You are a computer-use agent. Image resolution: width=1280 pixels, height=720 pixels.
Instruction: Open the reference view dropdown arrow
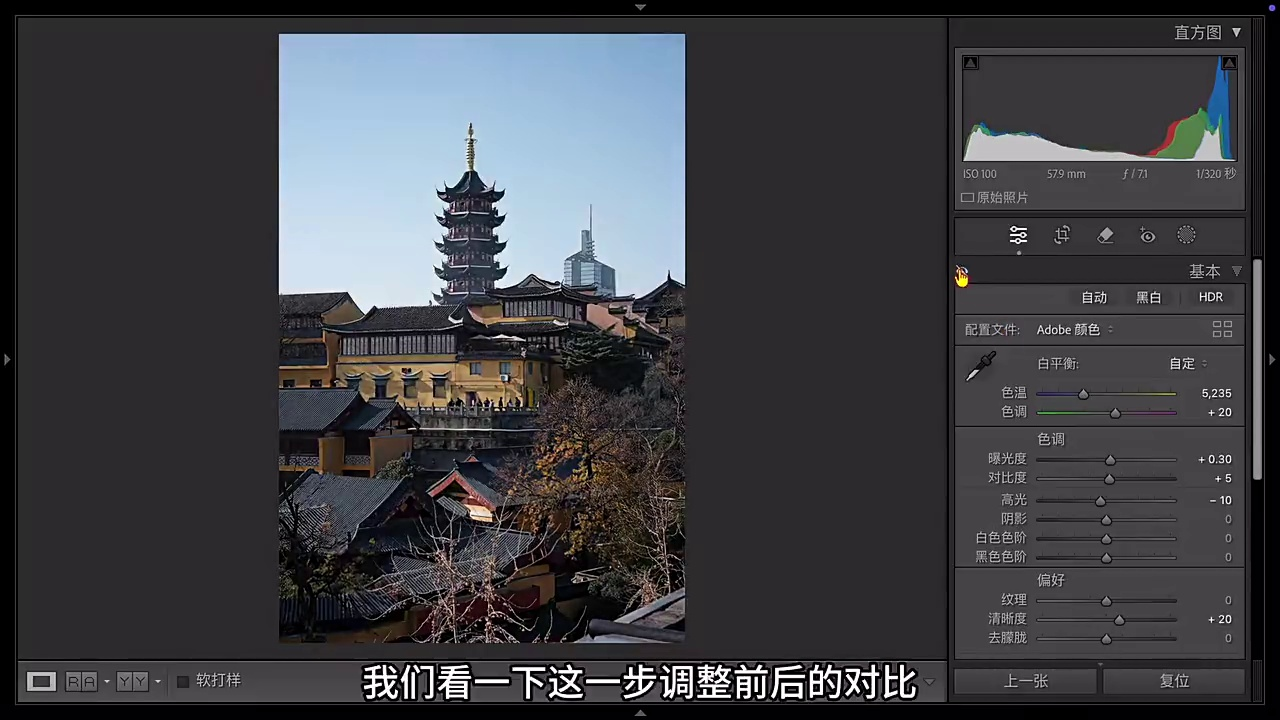(x=106, y=682)
